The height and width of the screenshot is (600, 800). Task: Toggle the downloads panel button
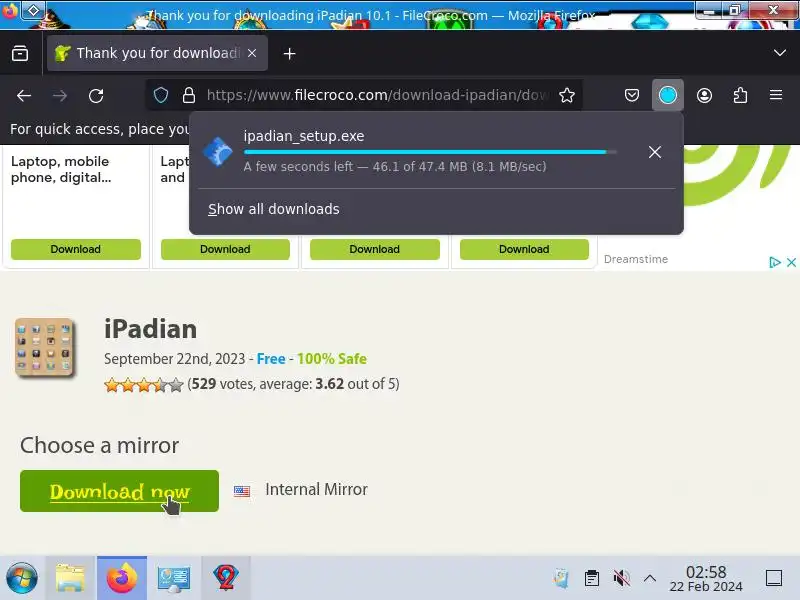(667, 95)
